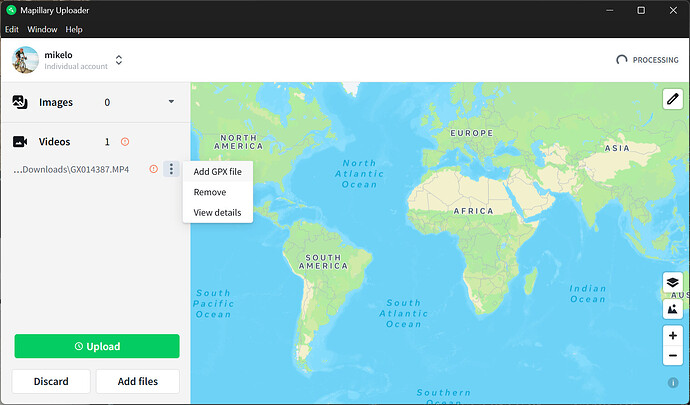This screenshot has width=690, height=405.
Task: Click the mikelo profile avatar
Action: (25, 60)
